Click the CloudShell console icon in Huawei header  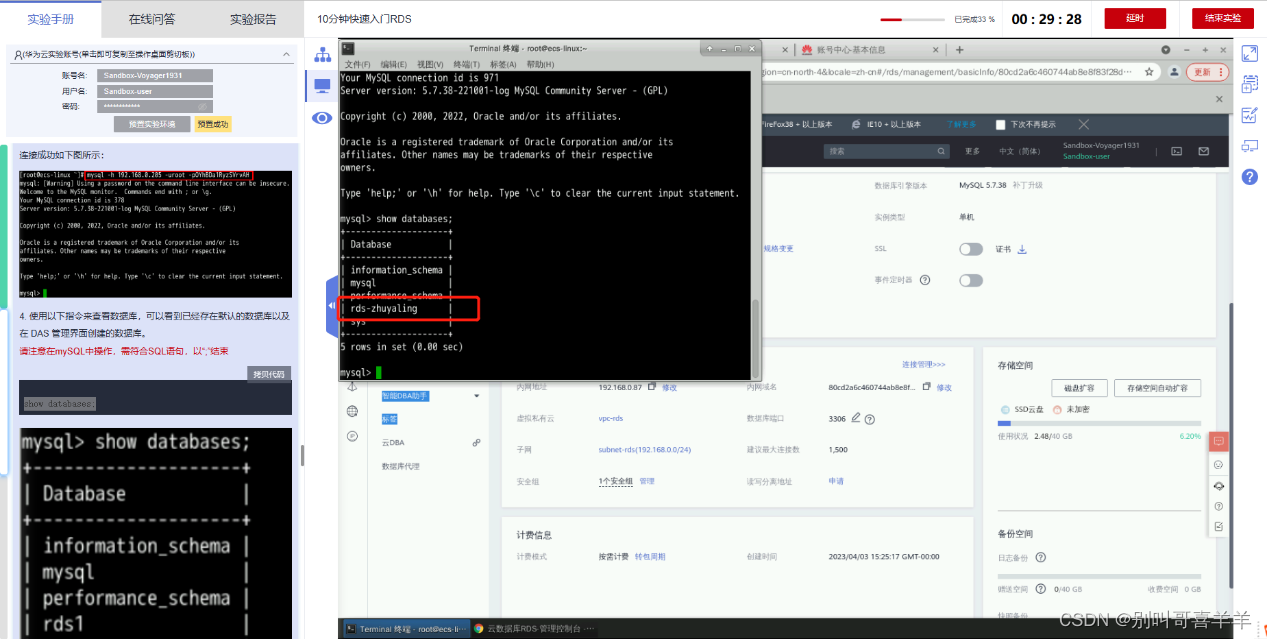[1177, 151]
